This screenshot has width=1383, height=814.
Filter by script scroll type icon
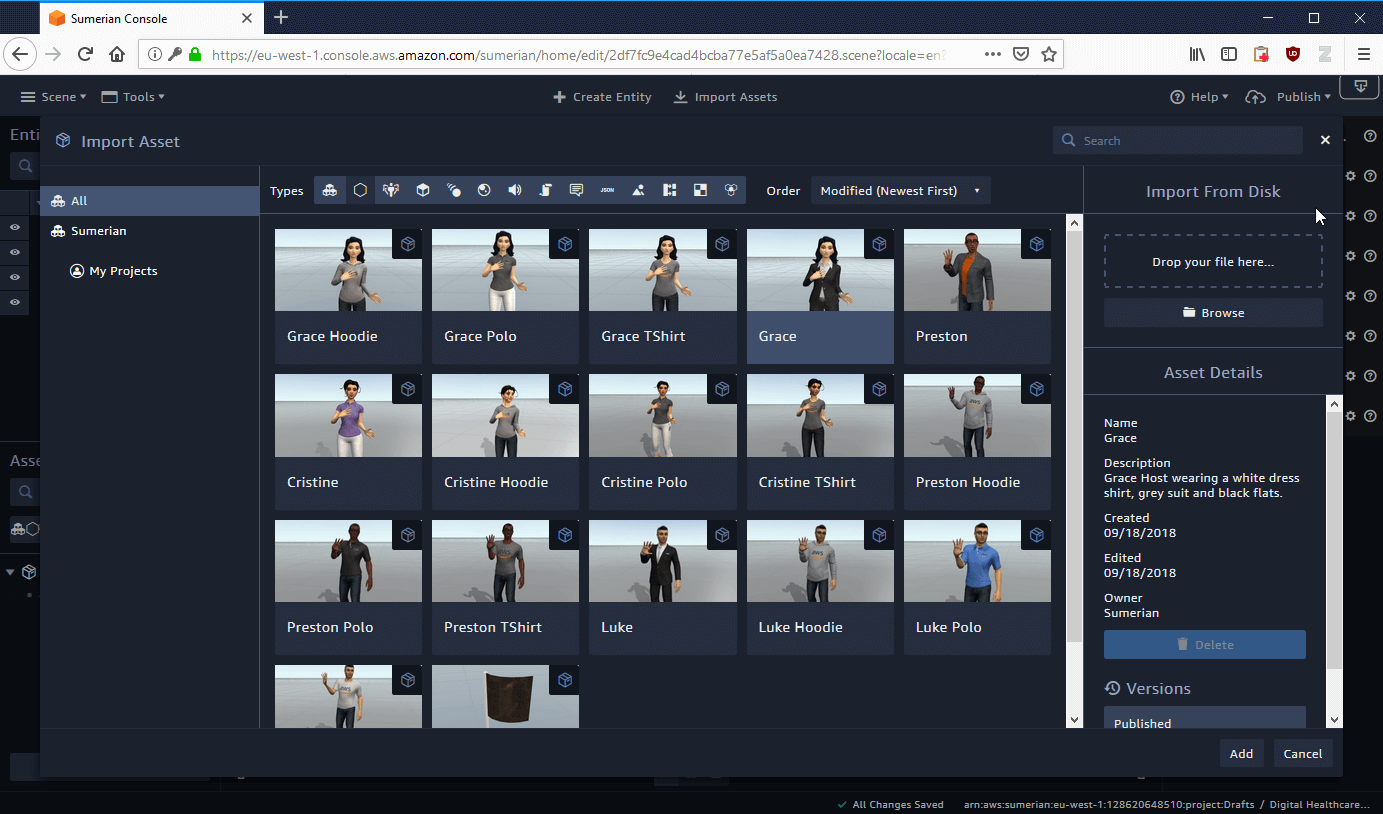546,190
